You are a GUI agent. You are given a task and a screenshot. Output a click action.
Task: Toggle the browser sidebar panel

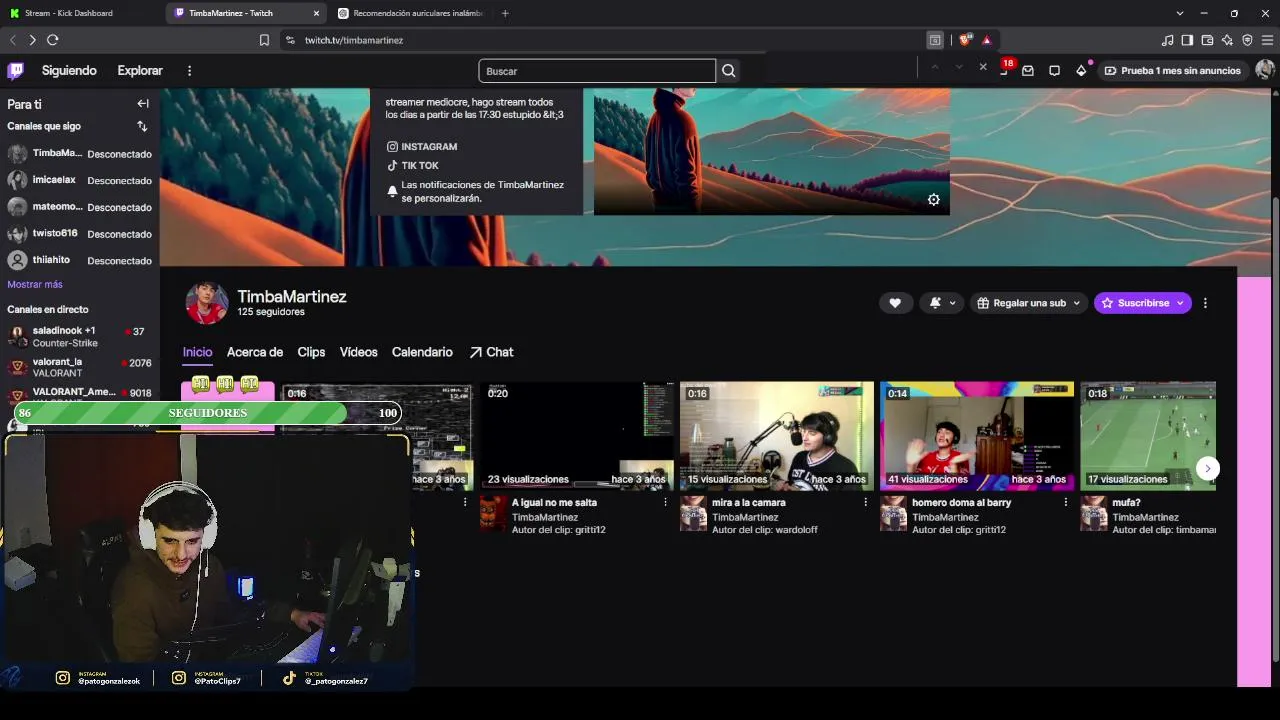(1187, 40)
